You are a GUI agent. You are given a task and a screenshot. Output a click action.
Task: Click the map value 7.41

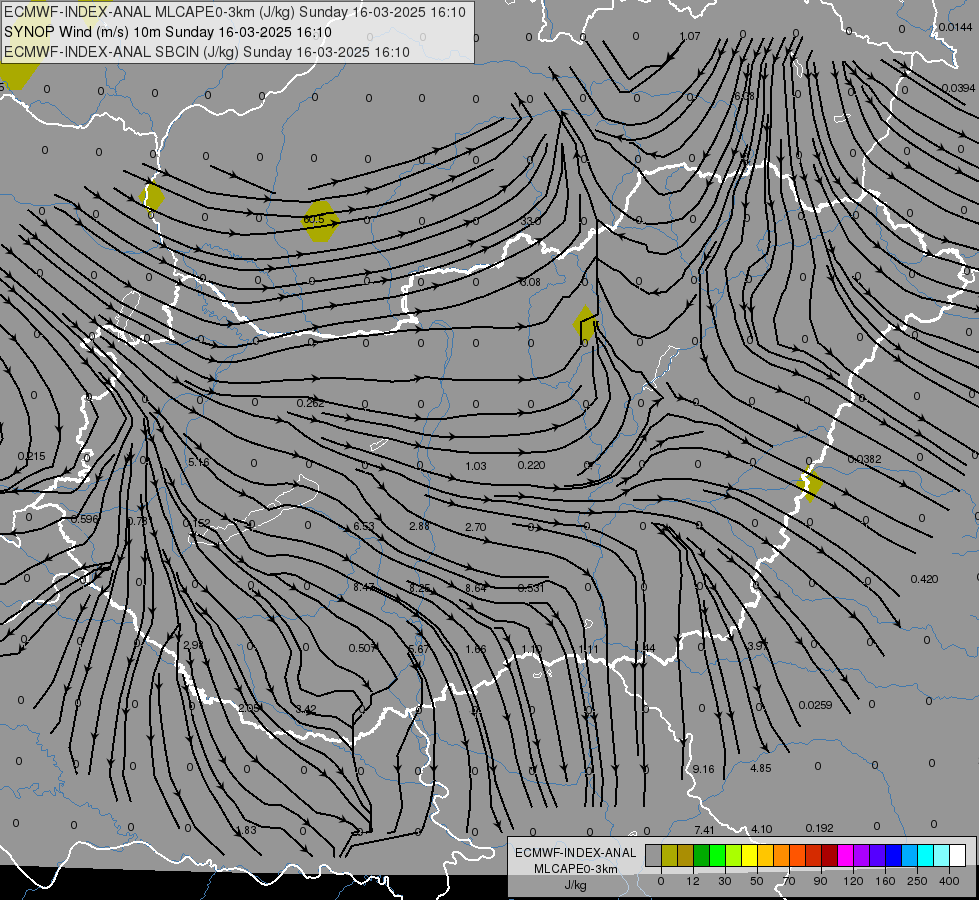(704, 830)
